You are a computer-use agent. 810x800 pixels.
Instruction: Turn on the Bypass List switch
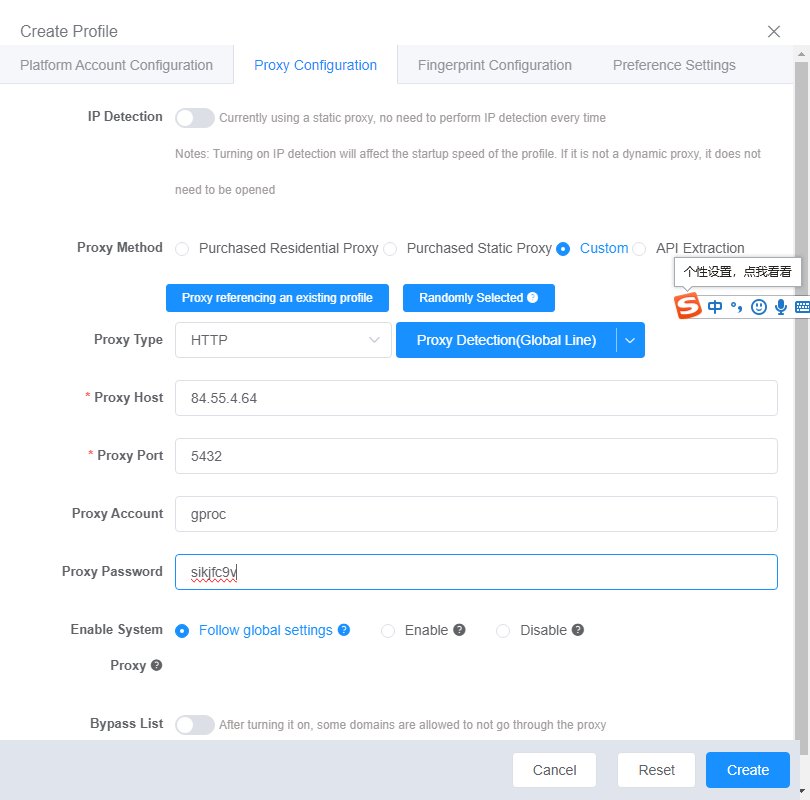pos(195,725)
